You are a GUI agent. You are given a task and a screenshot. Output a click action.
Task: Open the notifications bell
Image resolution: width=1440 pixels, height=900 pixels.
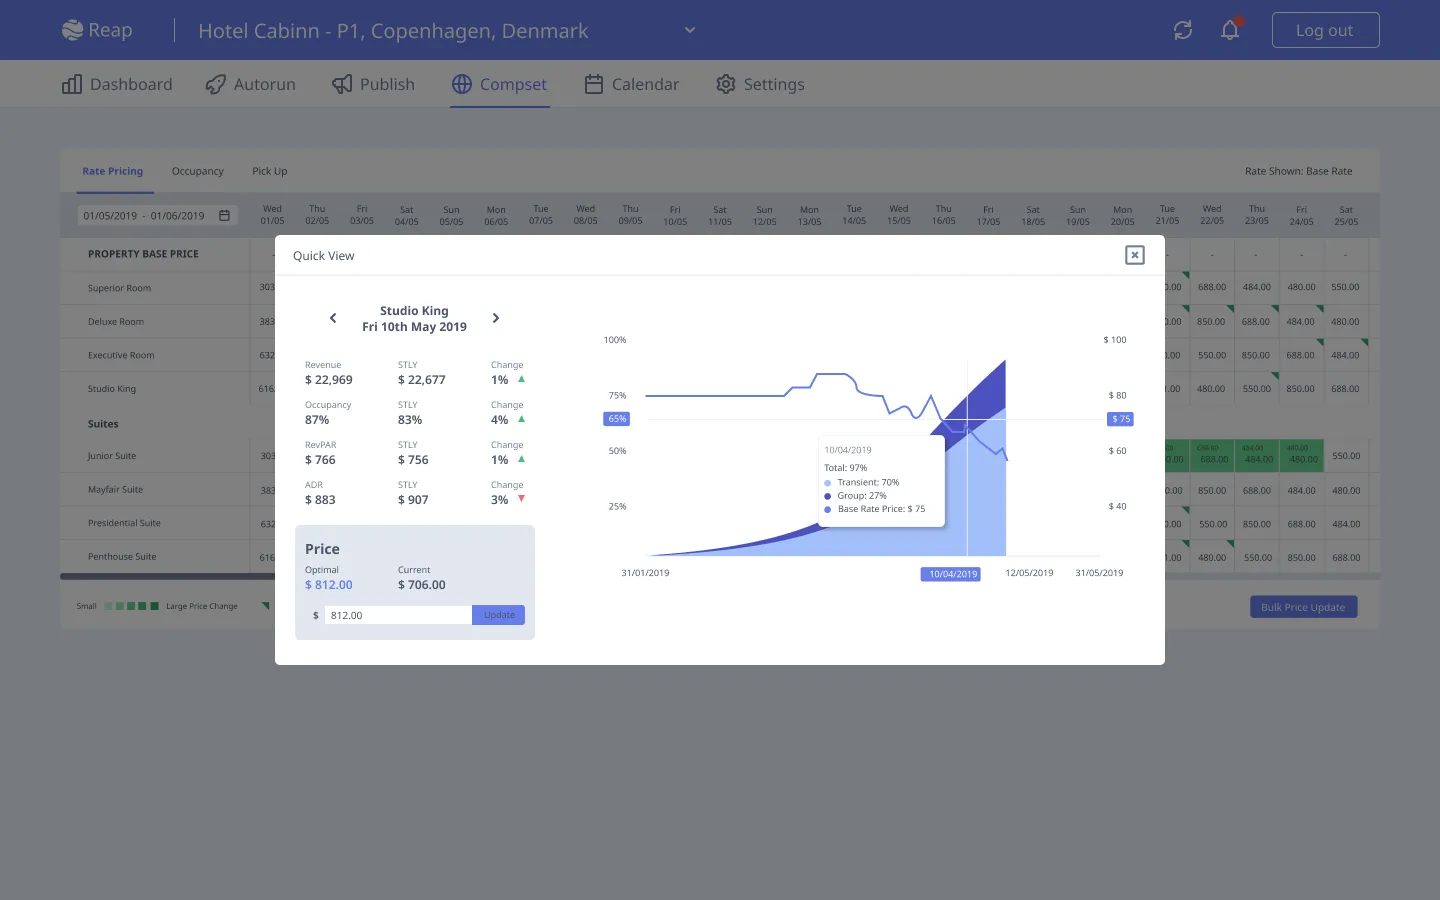point(1230,30)
